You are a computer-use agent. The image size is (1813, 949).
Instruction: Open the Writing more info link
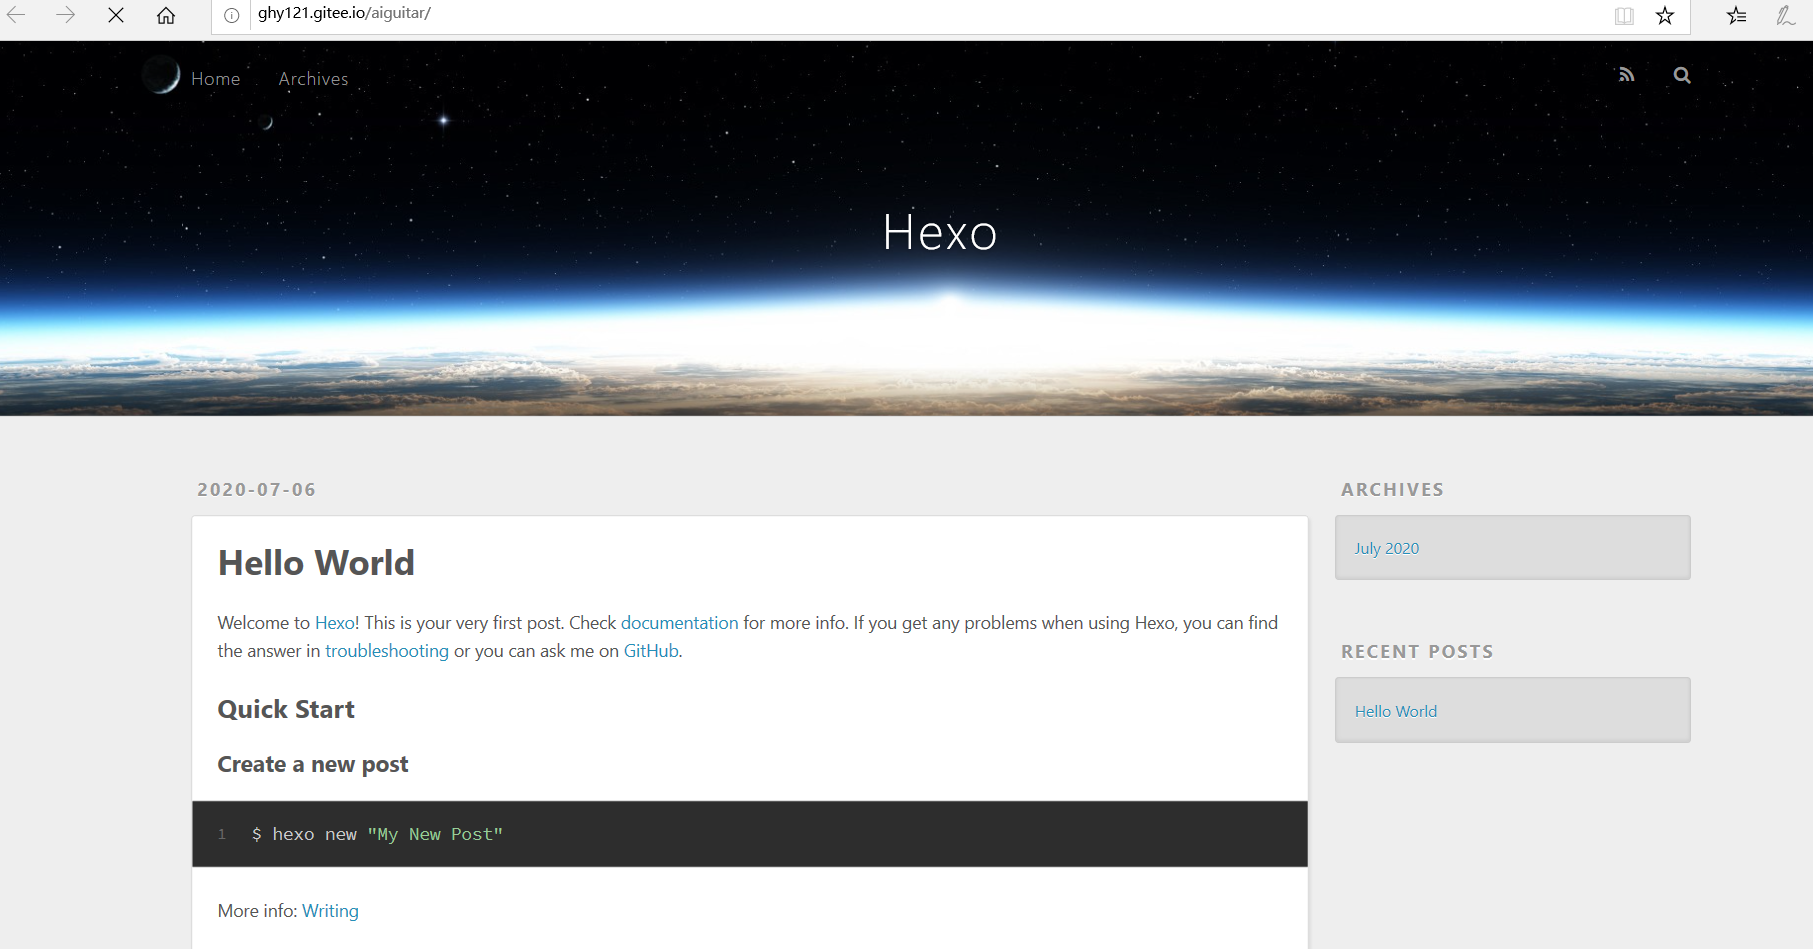tap(330, 911)
